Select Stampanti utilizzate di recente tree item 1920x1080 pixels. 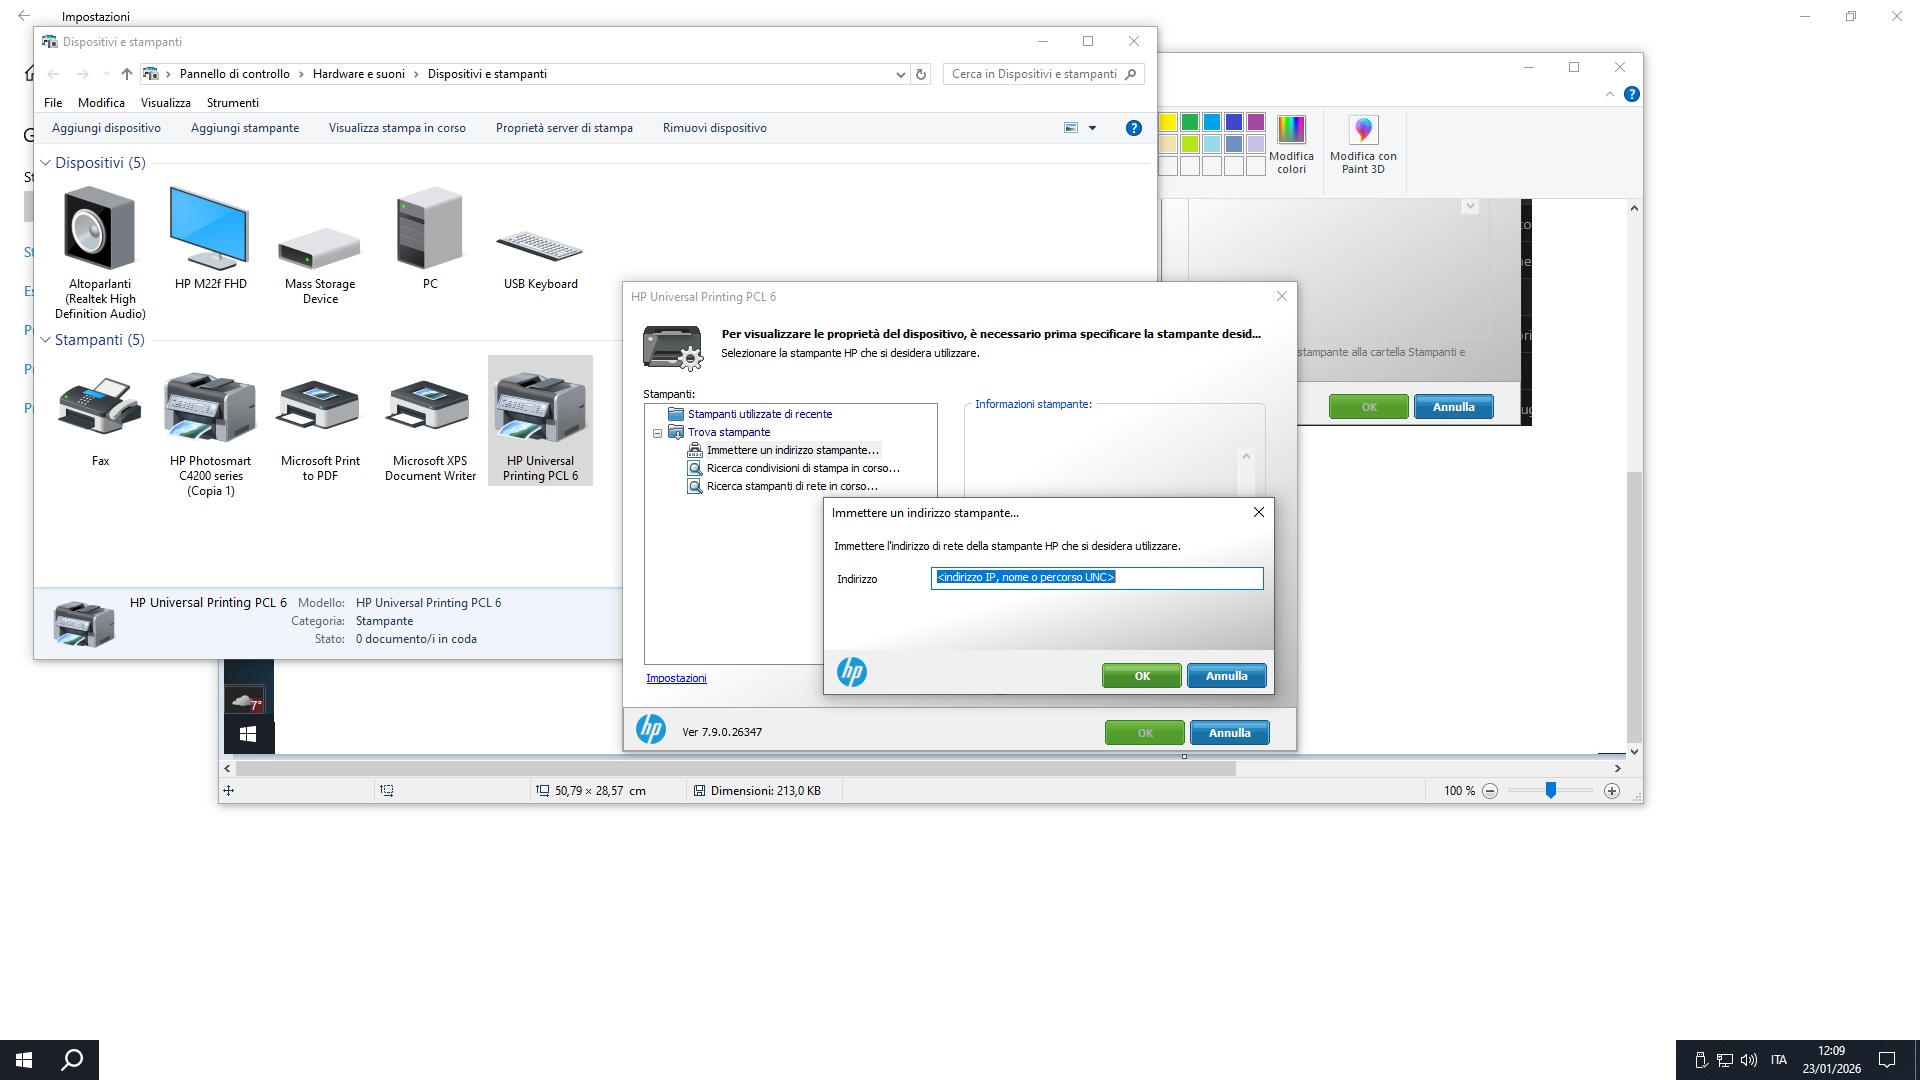(x=759, y=414)
